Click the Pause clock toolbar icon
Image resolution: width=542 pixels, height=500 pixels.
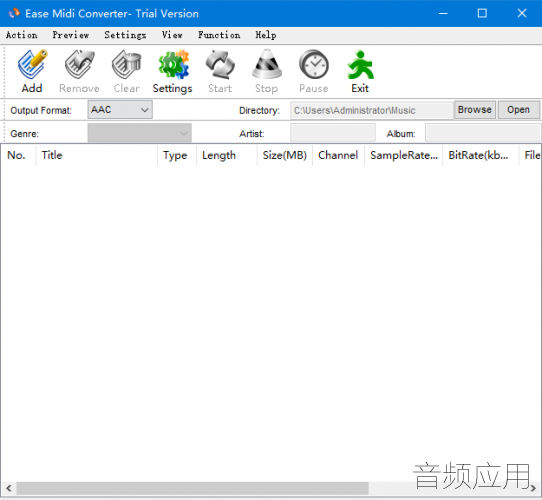click(314, 64)
